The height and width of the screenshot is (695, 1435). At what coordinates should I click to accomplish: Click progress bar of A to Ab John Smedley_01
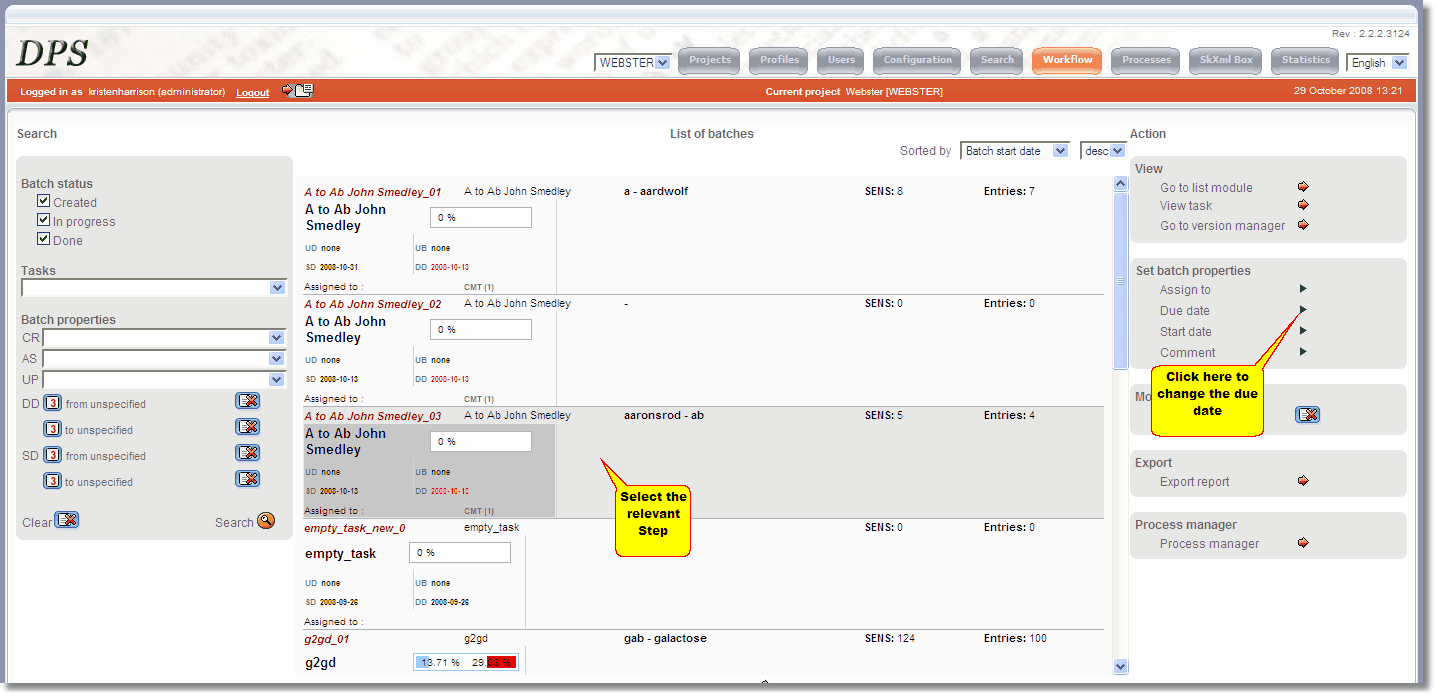(x=481, y=217)
